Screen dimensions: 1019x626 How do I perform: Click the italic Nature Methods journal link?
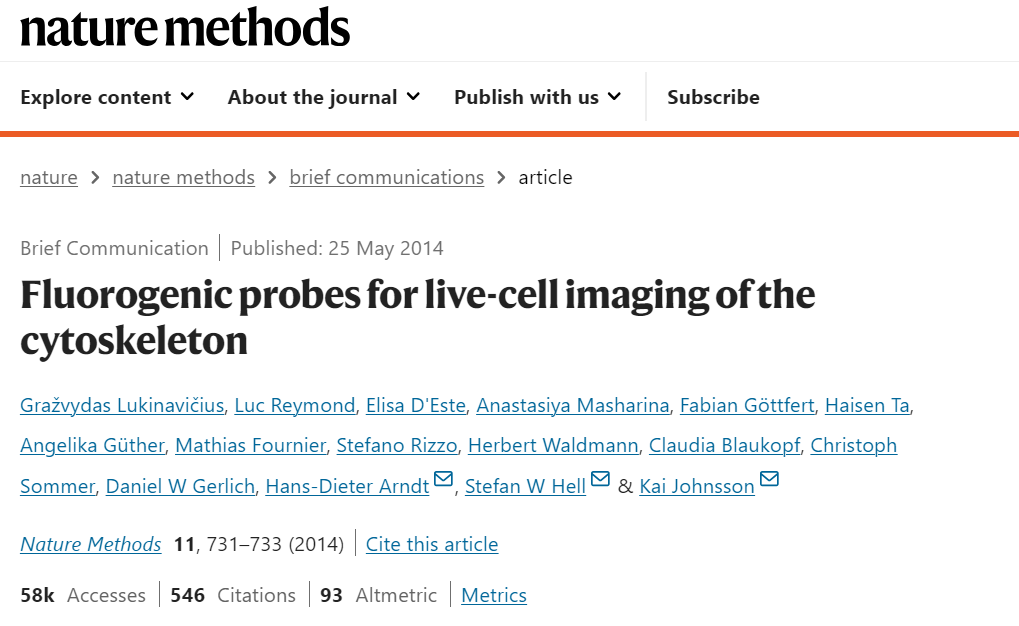[90, 544]
